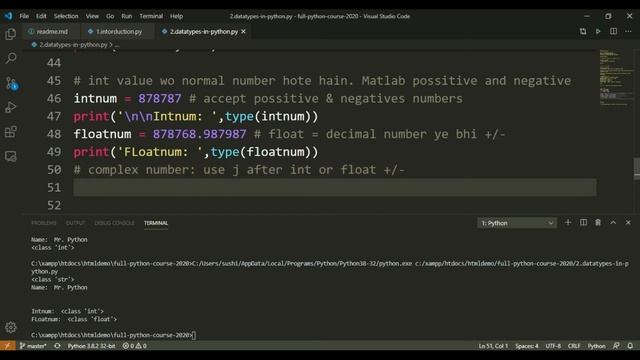Change line ending via CRLF
The image size is (640, 360).
coord(574,346)
